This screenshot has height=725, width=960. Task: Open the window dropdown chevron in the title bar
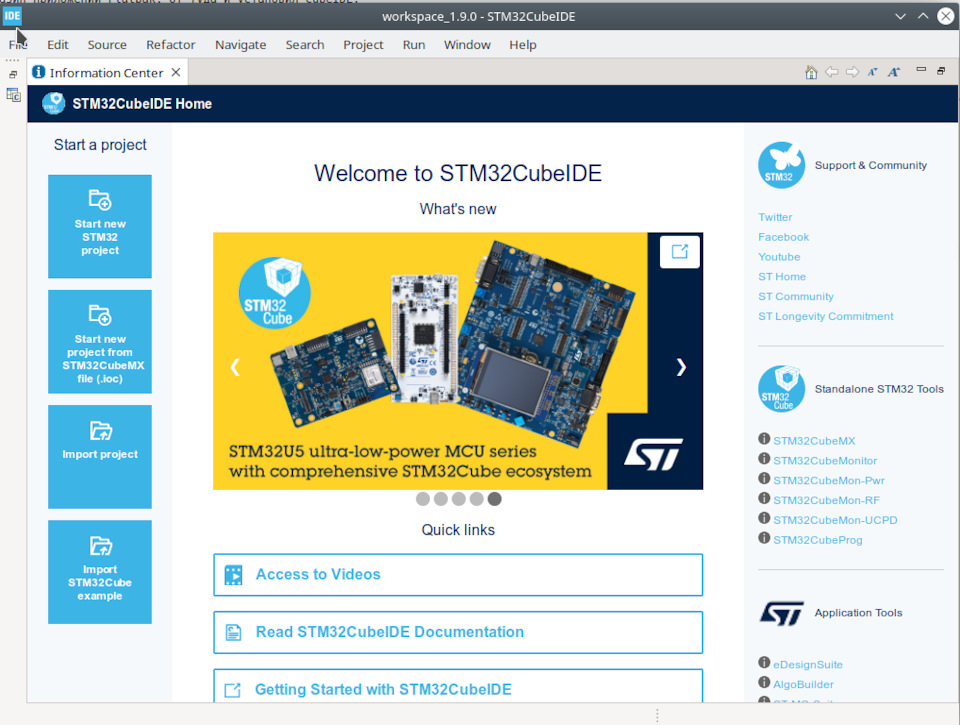click(x=899, y=16)
